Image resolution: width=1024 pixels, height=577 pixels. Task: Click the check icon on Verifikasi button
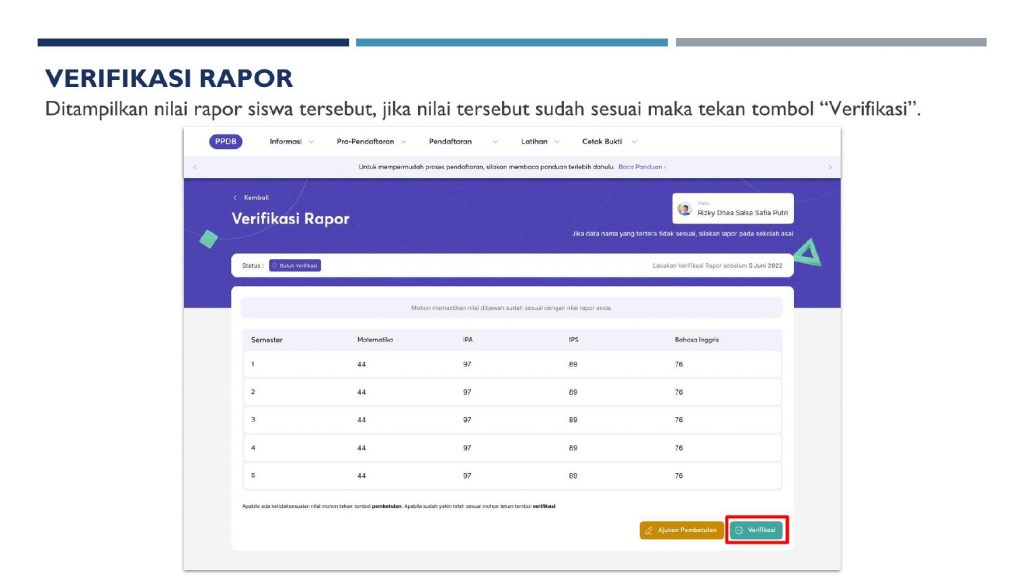tap(739, 531)
